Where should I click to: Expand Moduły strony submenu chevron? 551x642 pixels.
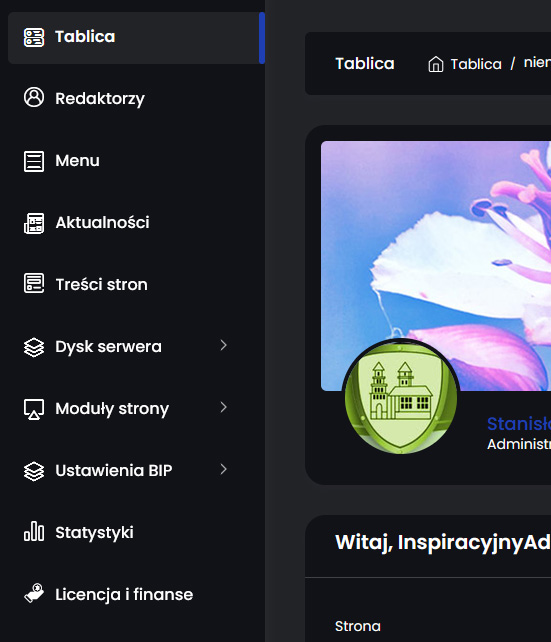coord(223,407)
